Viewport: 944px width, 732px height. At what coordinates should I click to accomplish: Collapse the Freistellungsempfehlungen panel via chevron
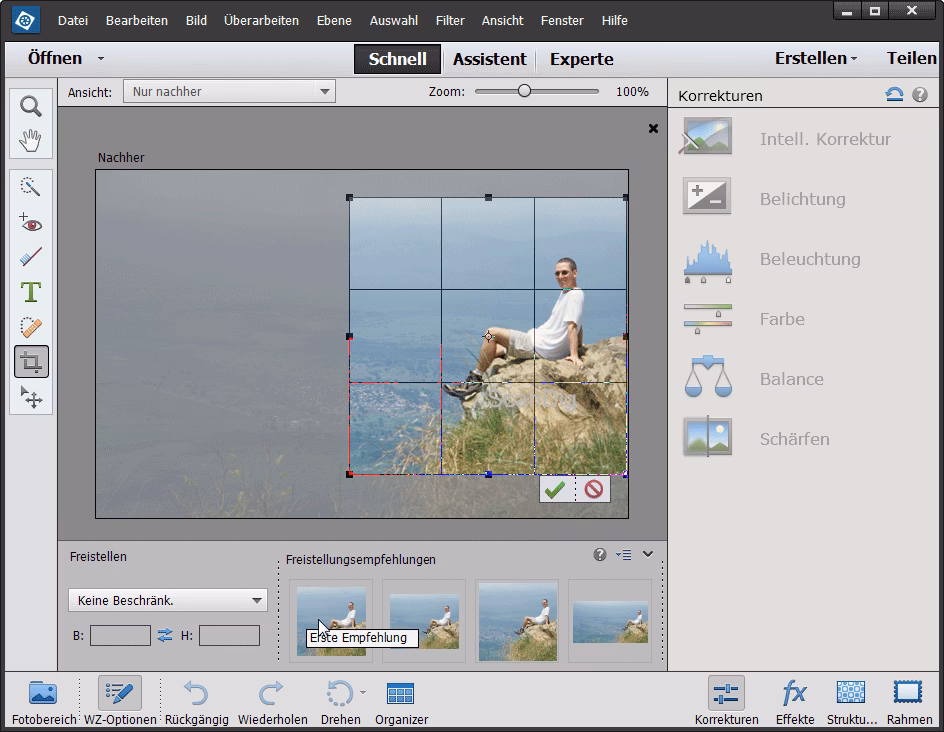(646, 554)
